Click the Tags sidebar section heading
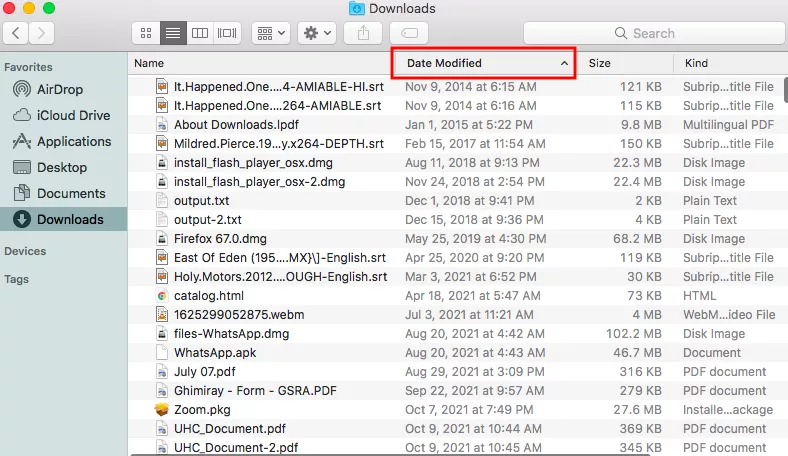 (17, 279)
